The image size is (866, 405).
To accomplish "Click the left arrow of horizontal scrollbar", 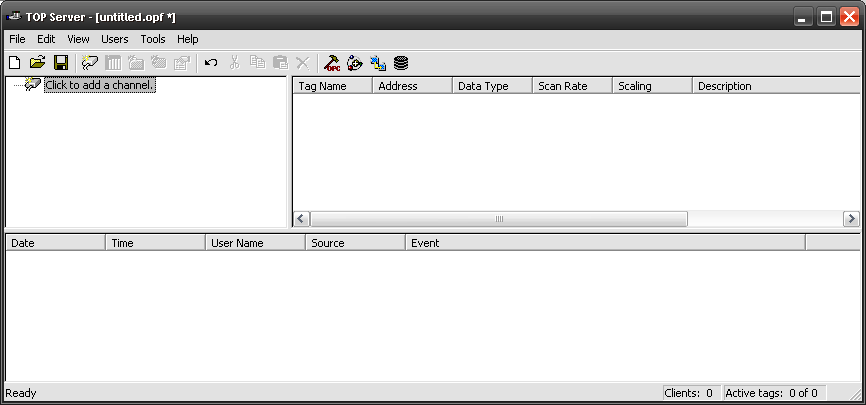I will (x=302, y=219).
